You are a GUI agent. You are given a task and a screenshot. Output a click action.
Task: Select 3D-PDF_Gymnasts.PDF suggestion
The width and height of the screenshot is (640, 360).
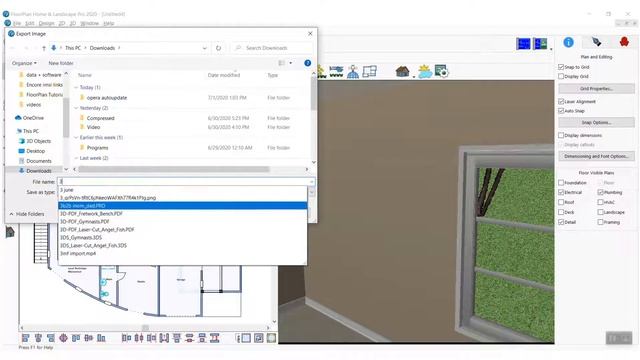[x=182, y=222]
